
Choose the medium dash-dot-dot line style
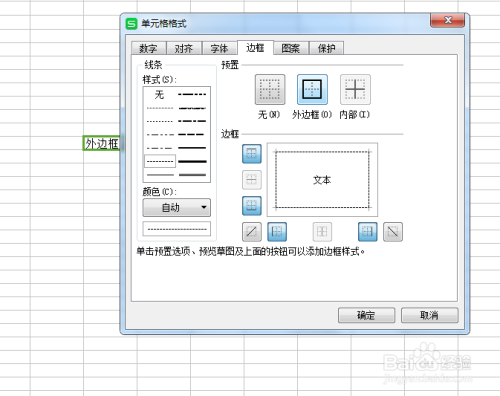tap(192, 95)
